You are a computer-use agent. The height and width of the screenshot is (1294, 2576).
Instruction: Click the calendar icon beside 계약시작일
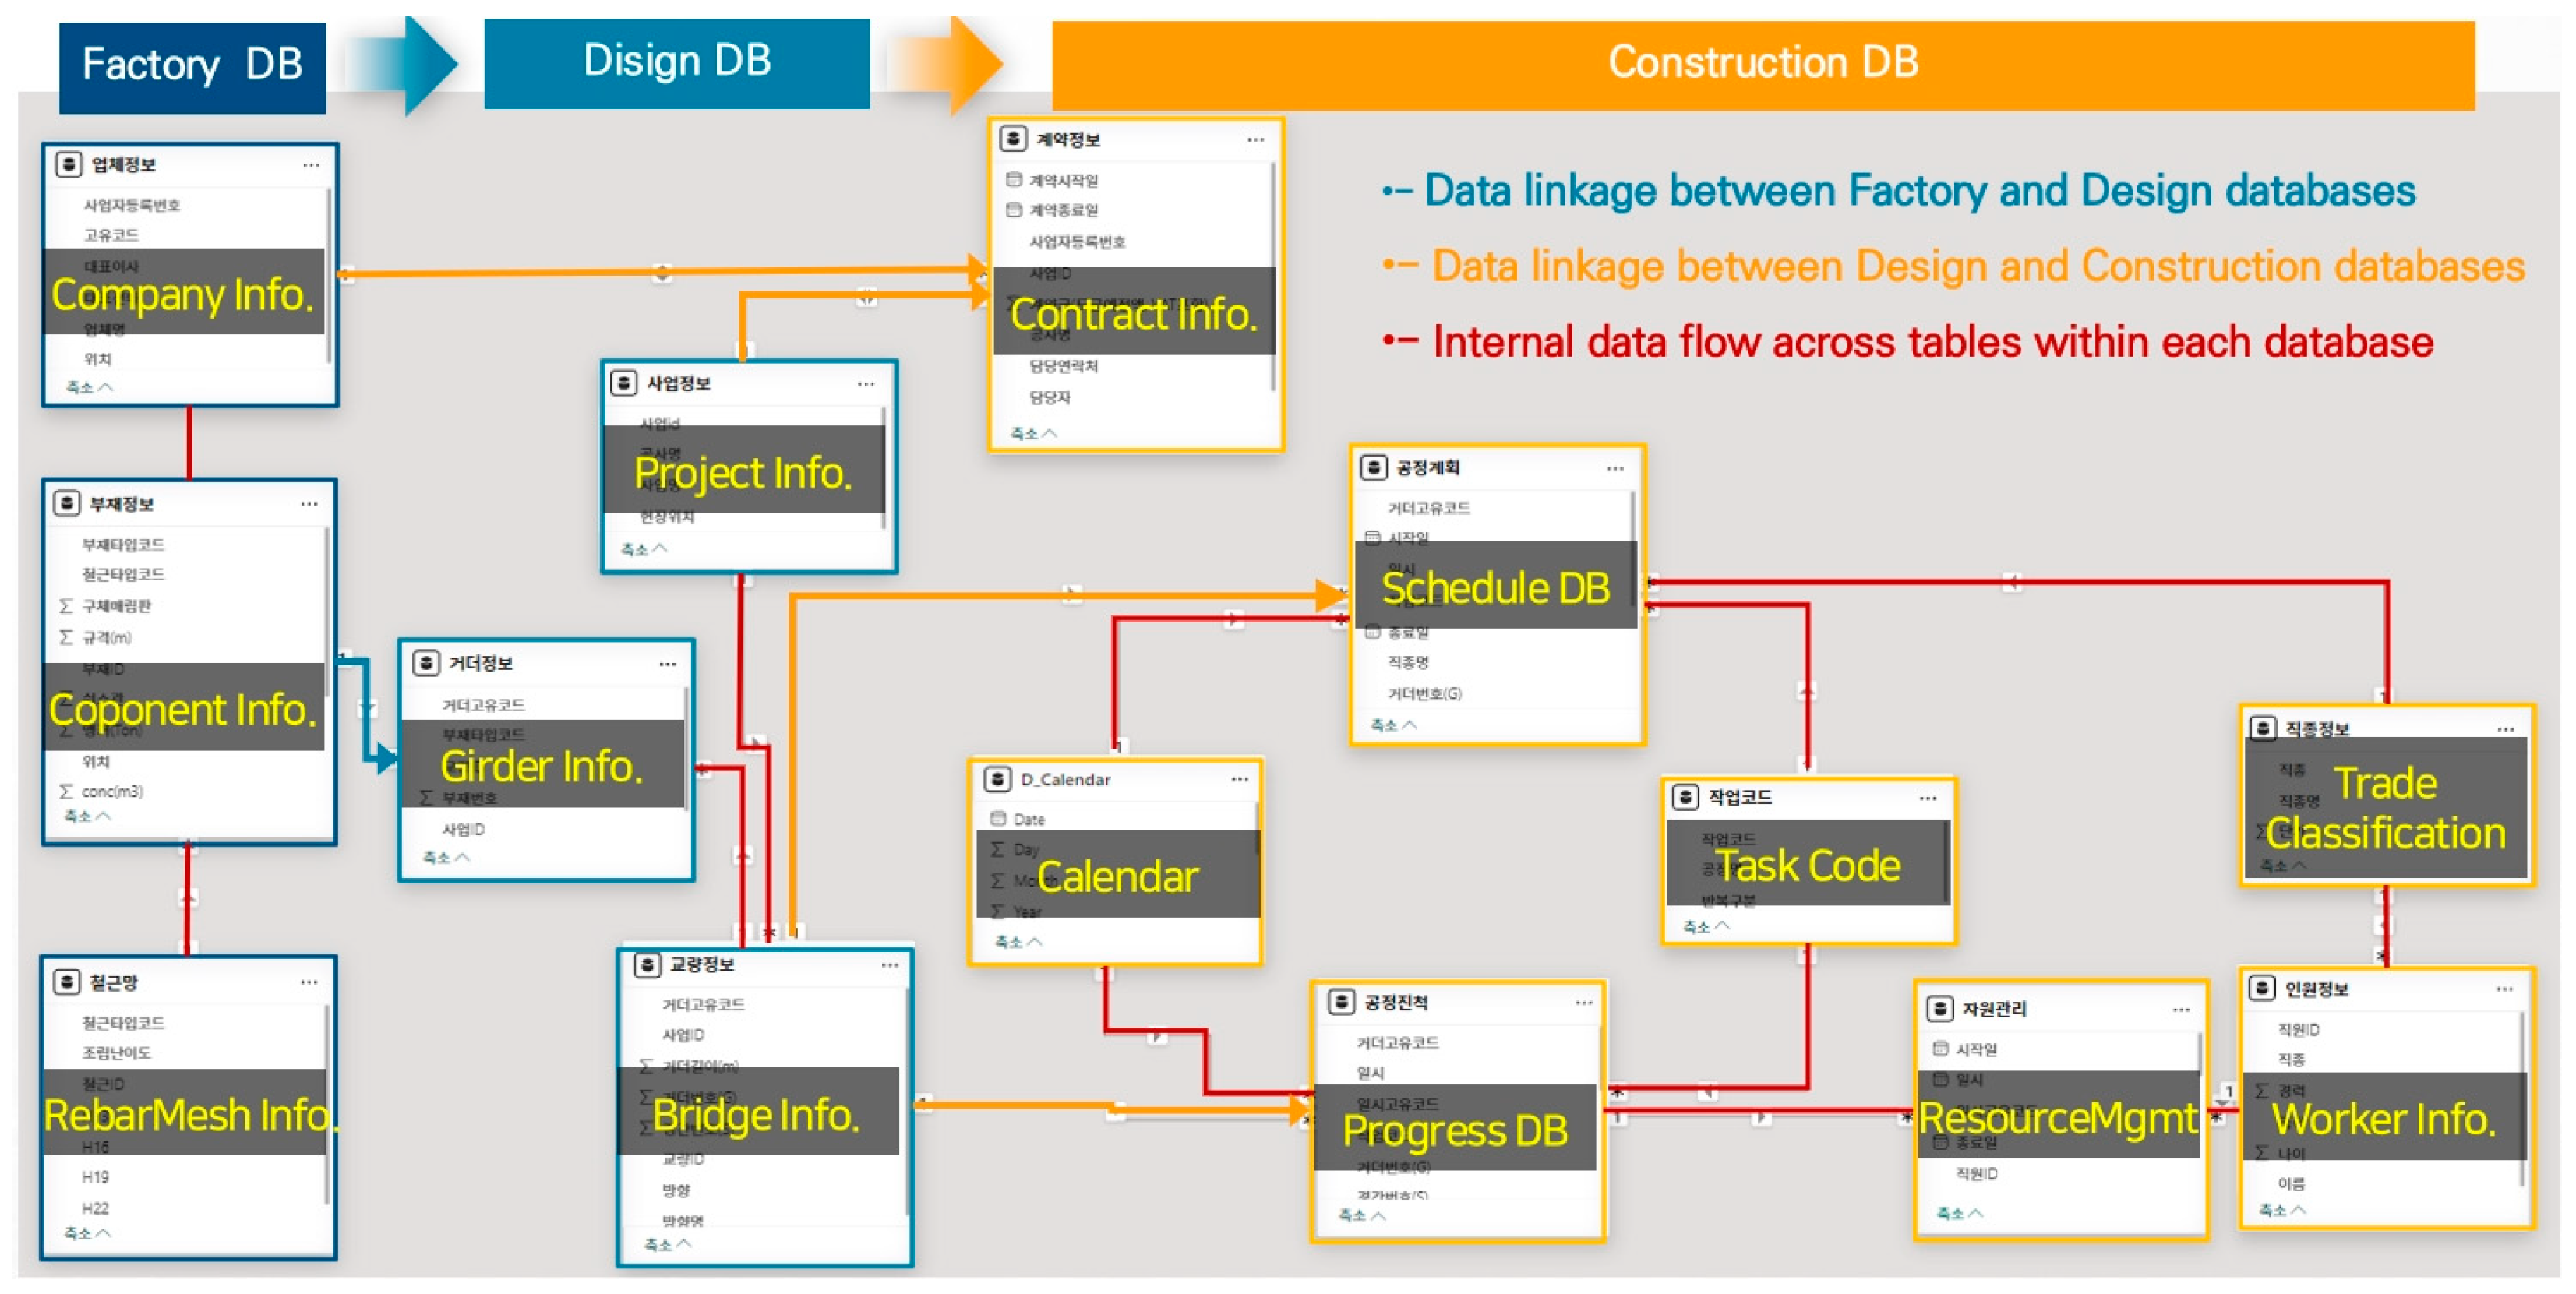coord(1013,180)
